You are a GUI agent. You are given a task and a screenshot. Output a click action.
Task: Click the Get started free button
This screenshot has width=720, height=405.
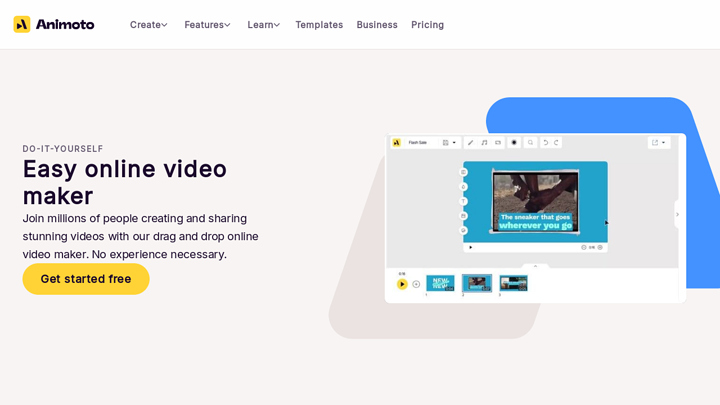tap(86, 279)
